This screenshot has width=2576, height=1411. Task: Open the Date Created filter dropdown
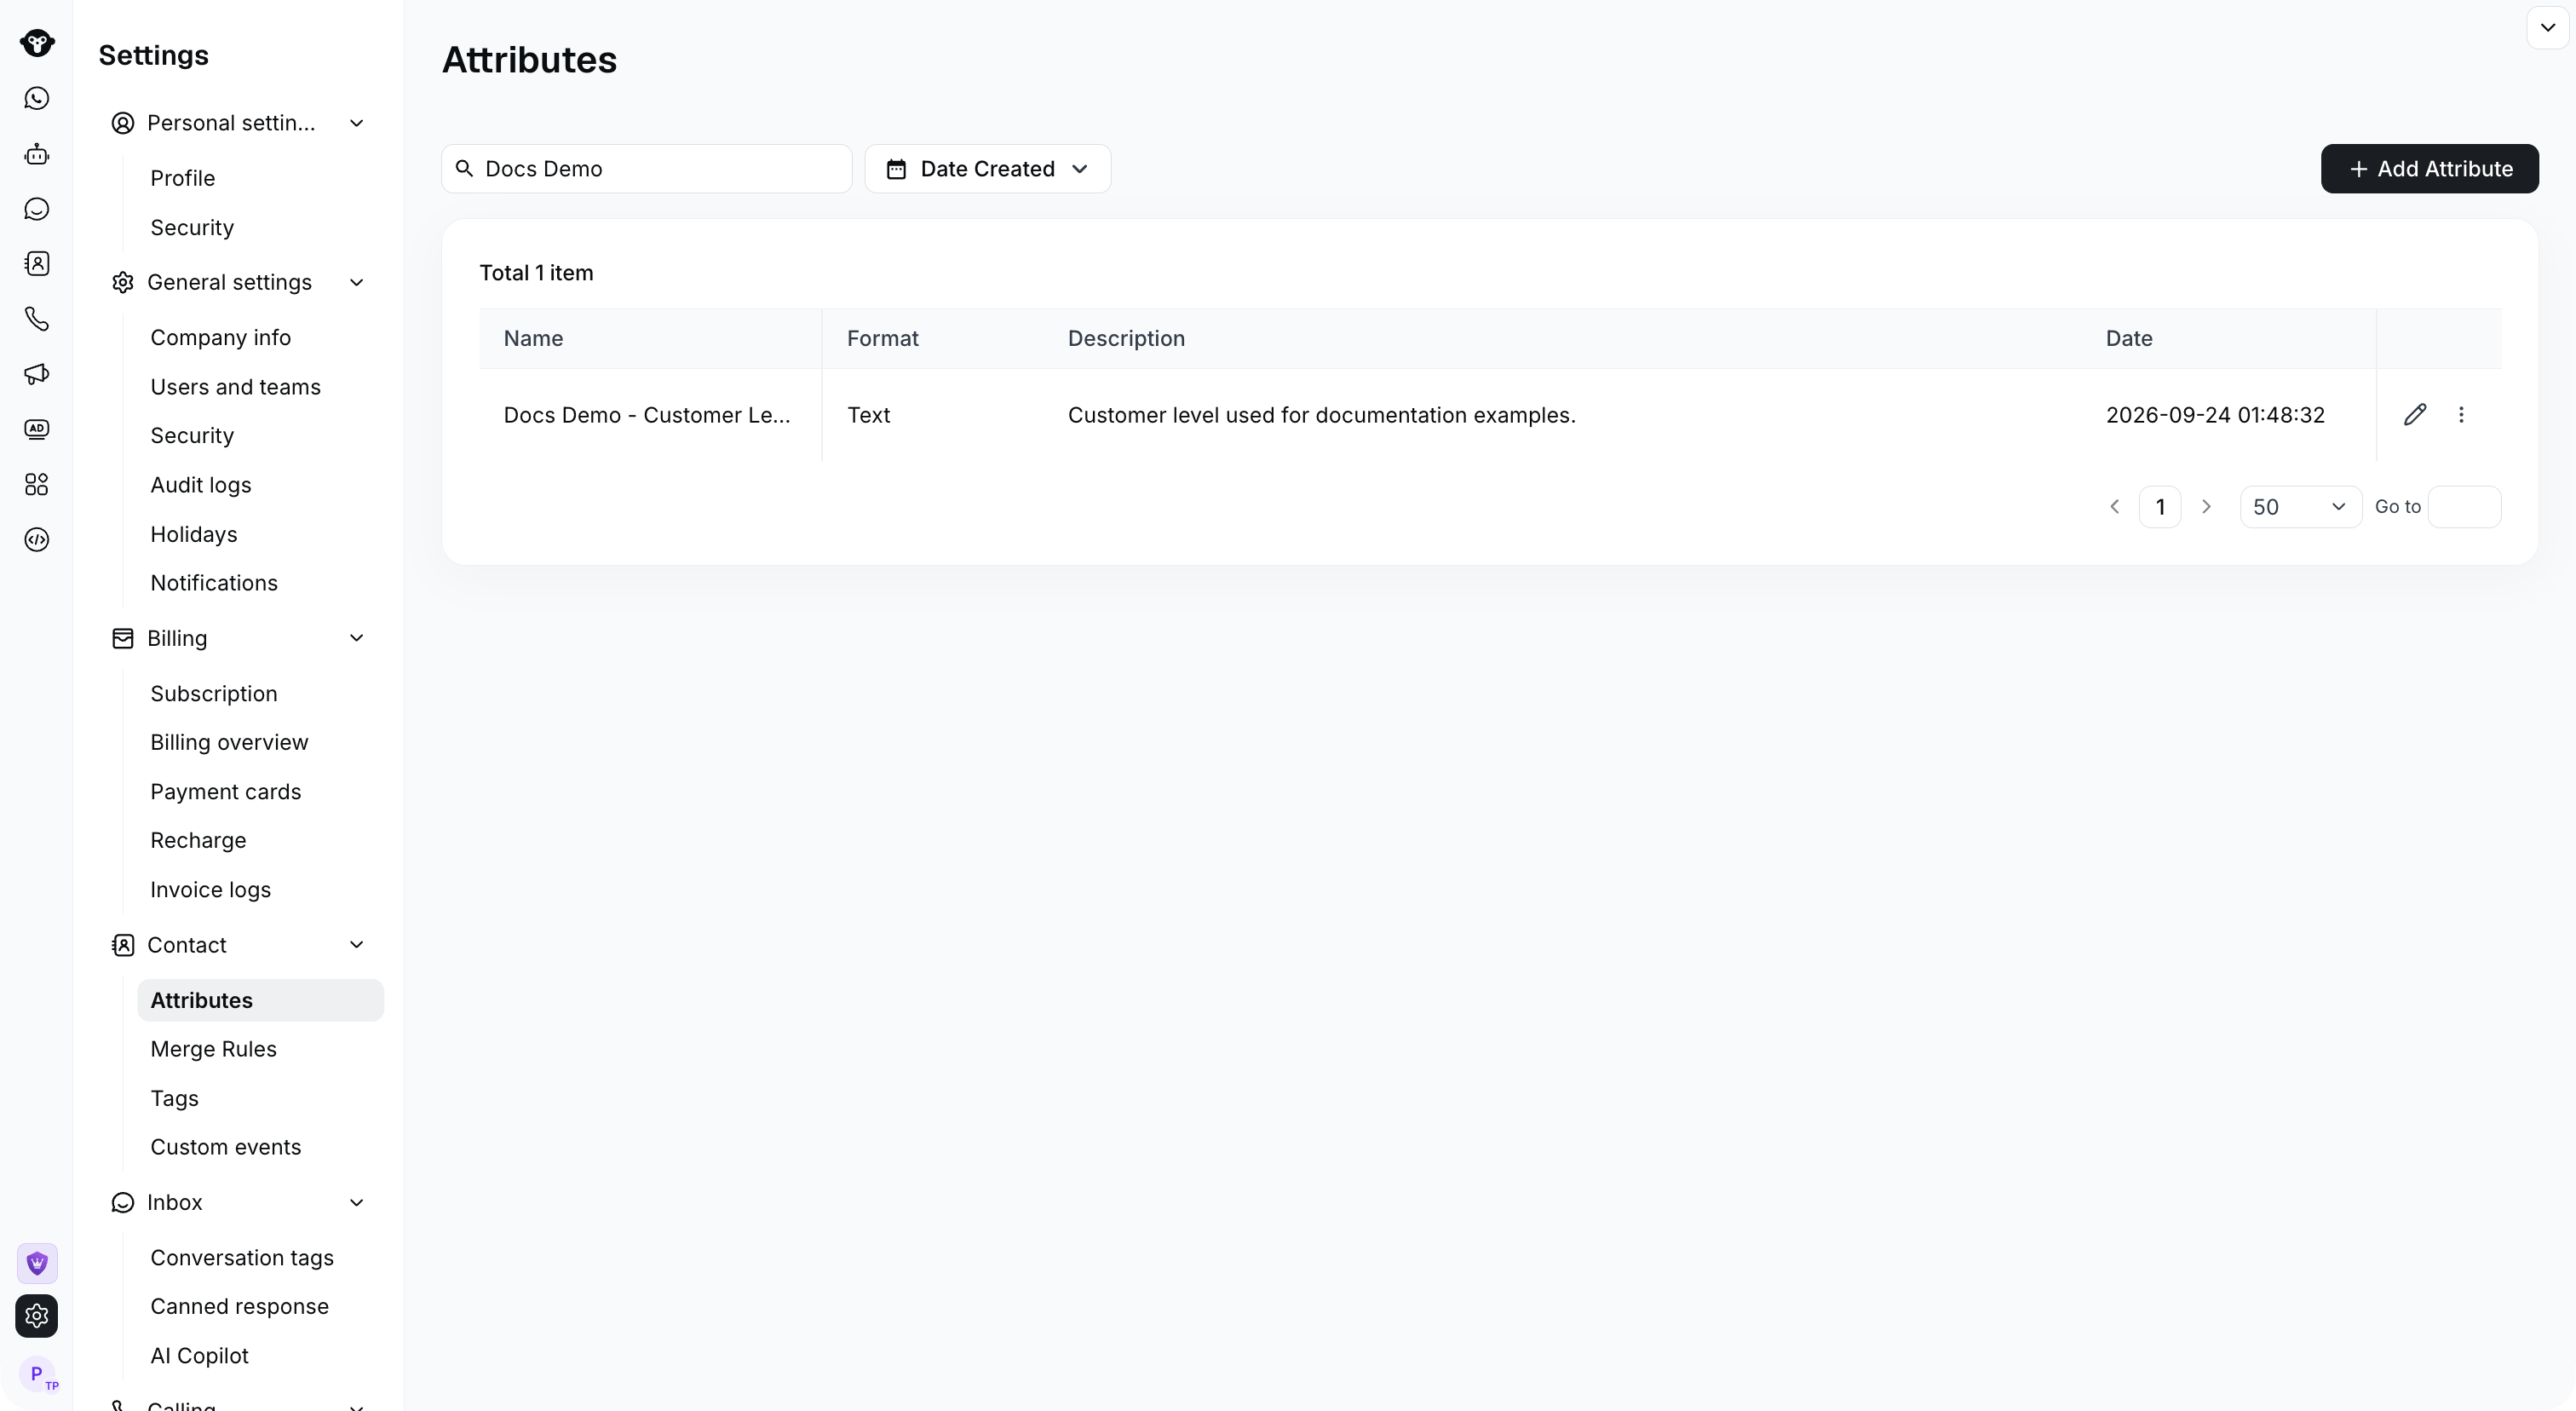tap(987, 169)
